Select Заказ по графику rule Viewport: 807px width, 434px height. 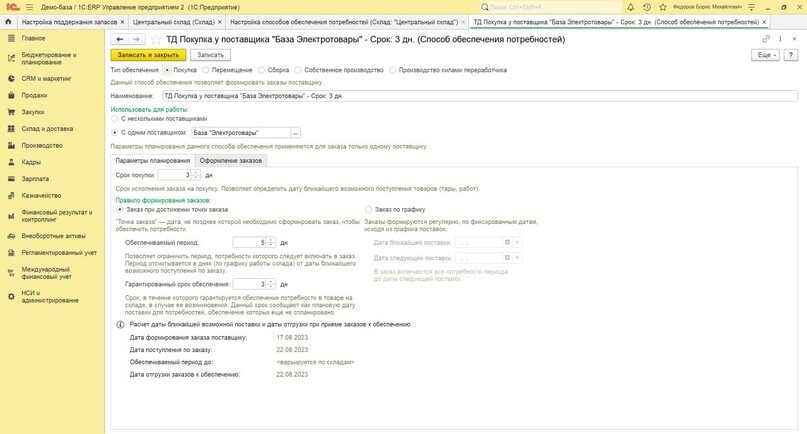(x=369, y=210)
